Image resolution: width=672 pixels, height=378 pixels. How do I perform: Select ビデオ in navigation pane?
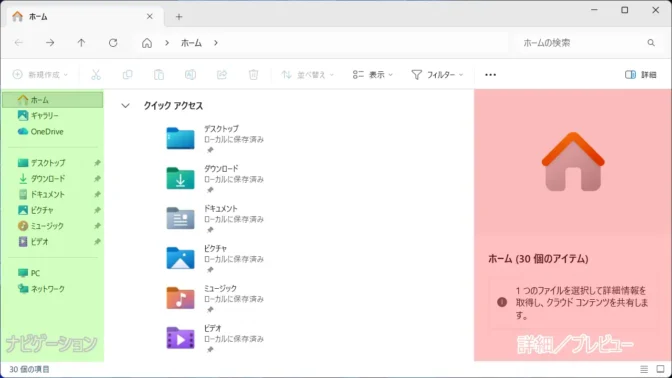52,242
